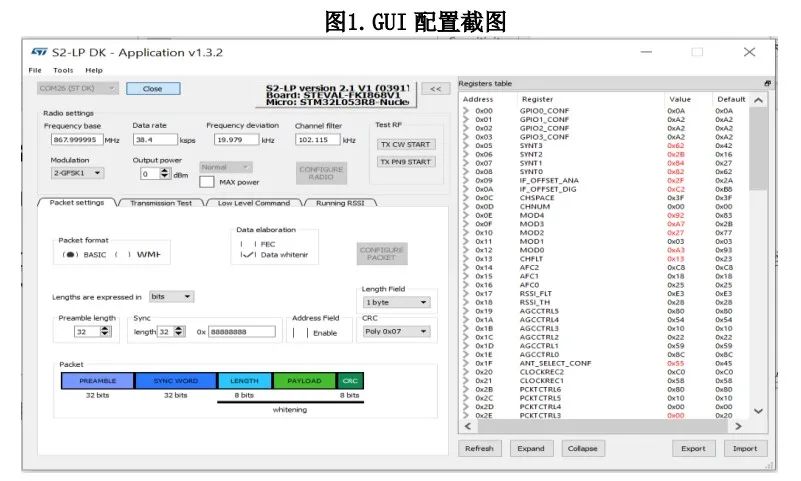Screen dimensions: 801x481
Task: Click the Address column header
Action: [x=478, y=99]
